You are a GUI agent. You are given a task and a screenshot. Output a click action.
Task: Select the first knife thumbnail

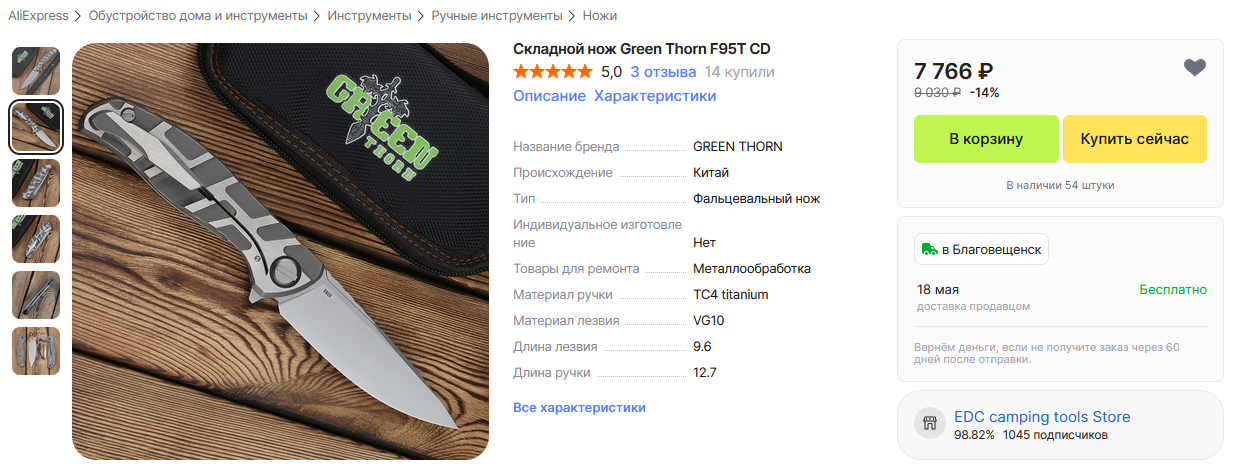[x=36, y=71]
